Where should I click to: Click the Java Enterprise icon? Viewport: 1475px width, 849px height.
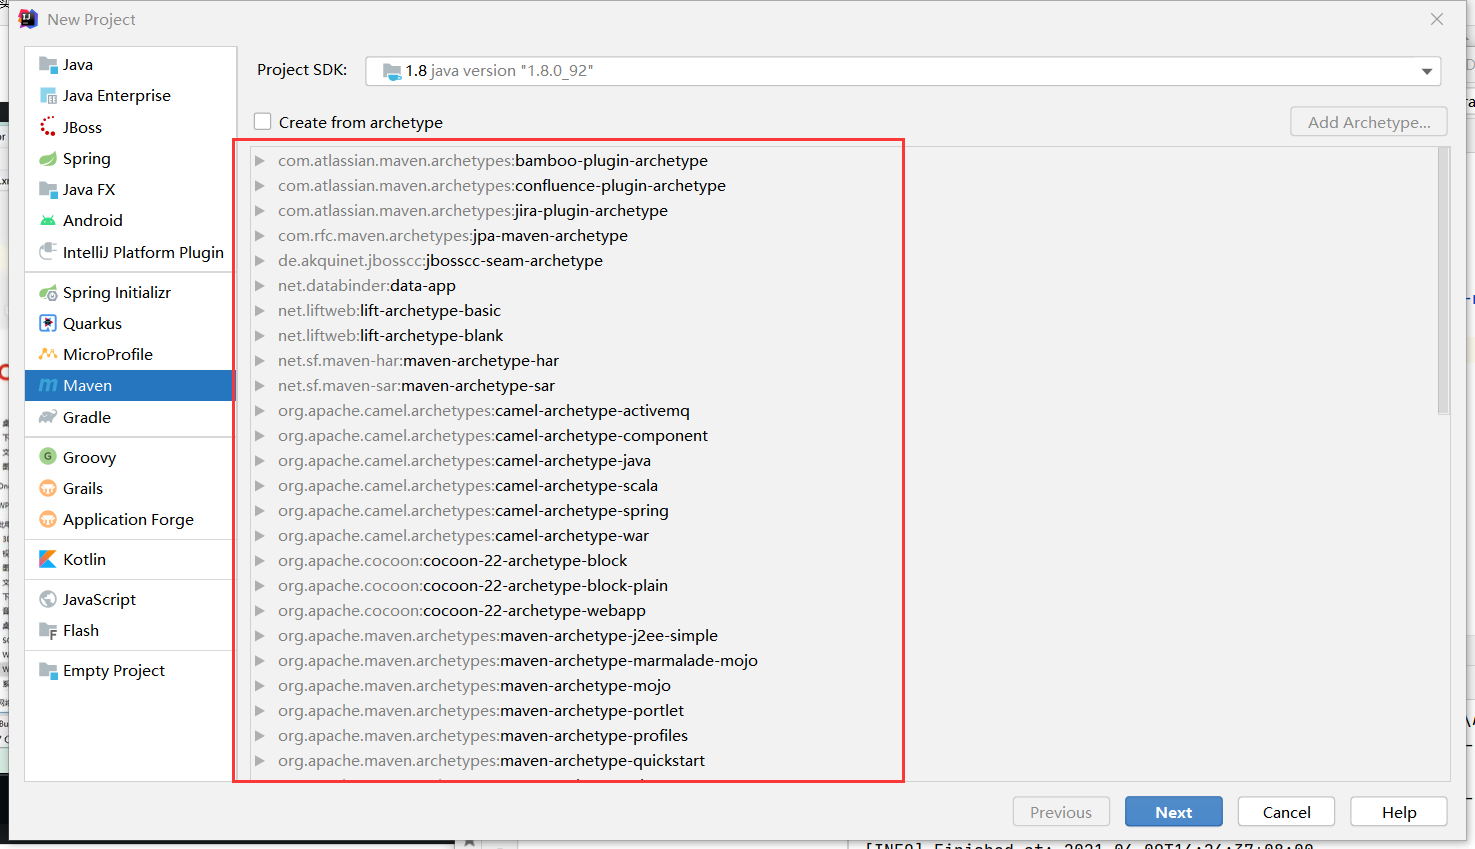(48, 96)
